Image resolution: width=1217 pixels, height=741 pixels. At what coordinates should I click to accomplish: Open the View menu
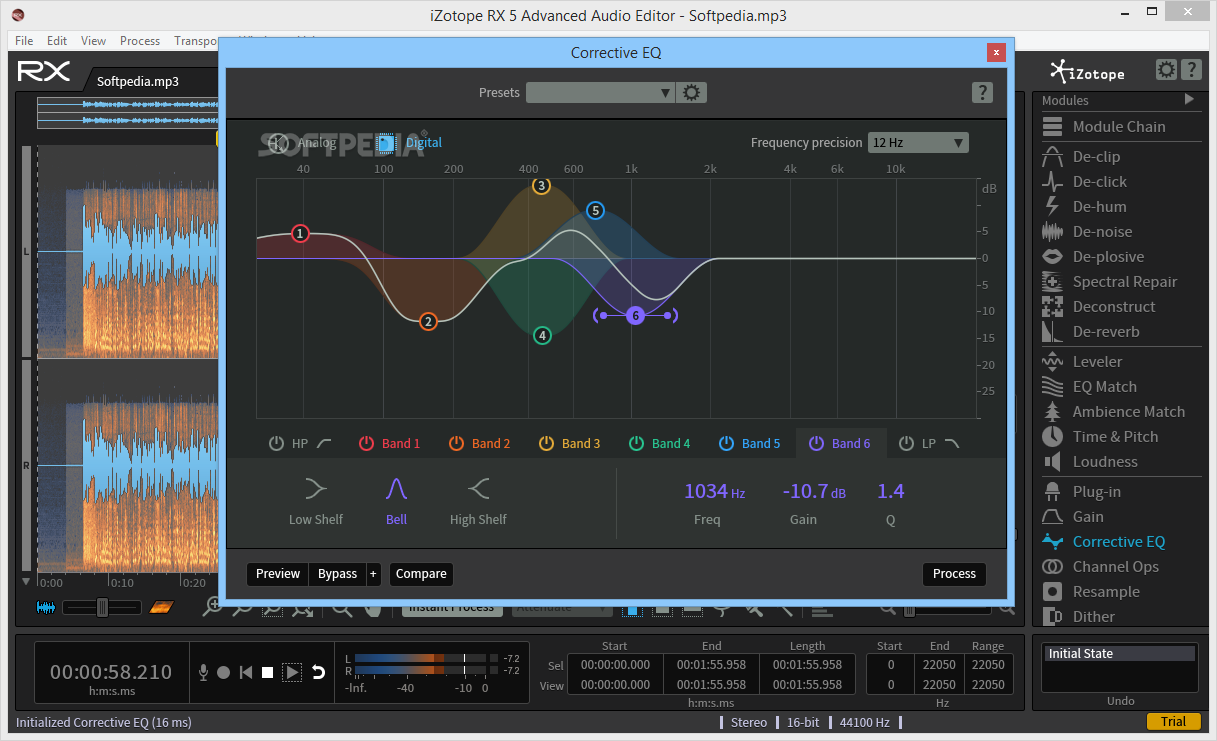(x=94, y=41)
